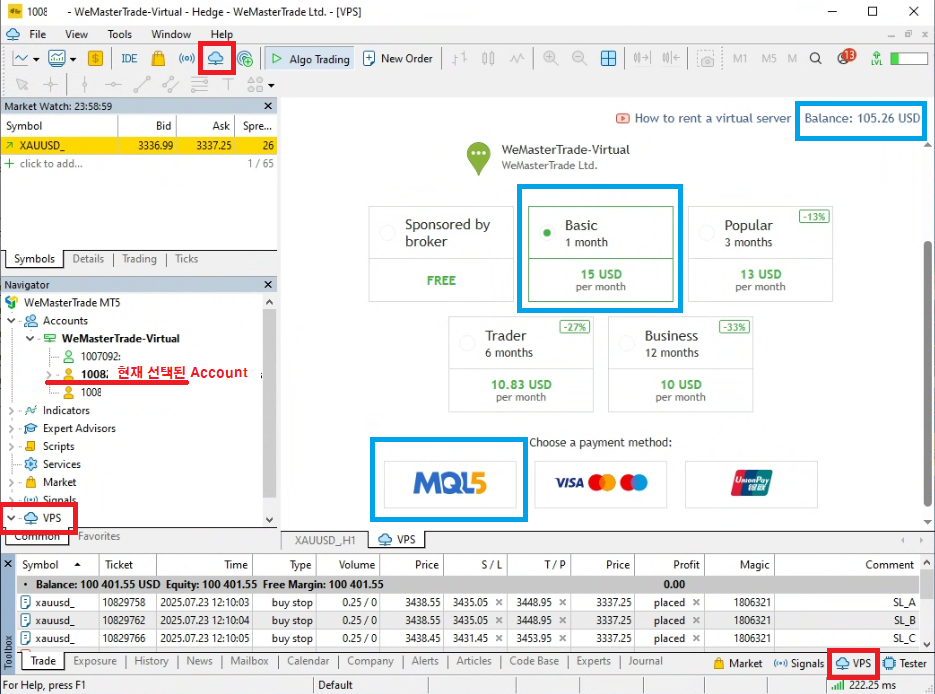Remove S/L of order 10829762
This screenshot has height=694, width=935.
click(499, 620)
